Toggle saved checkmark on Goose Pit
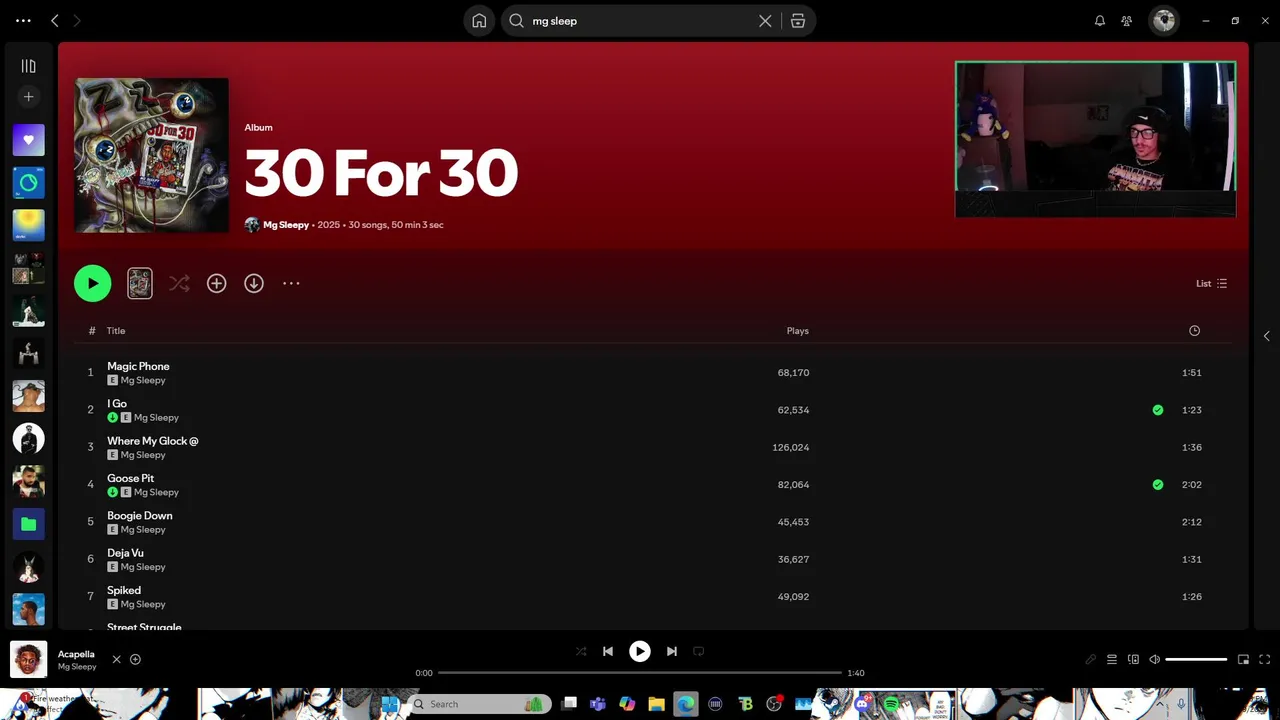 (x=1158, y=485)
